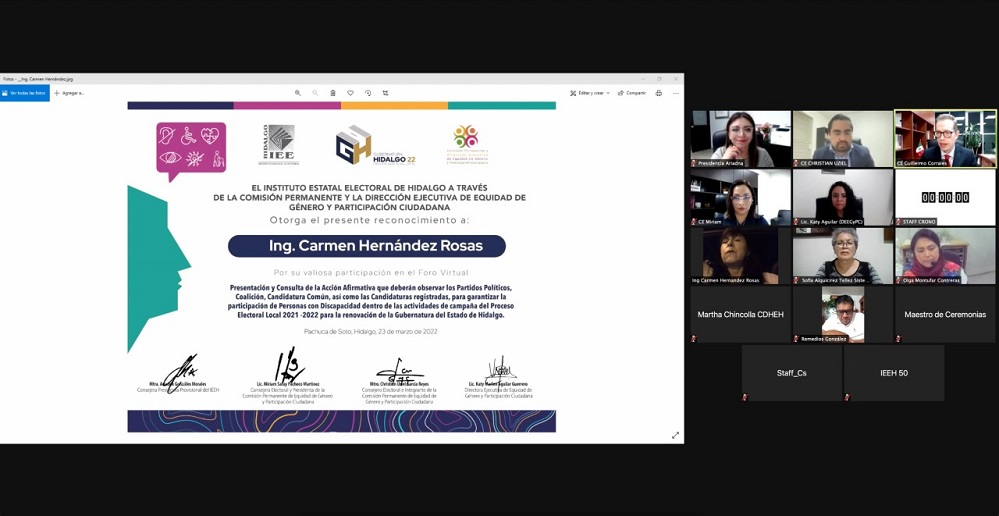Select Remedios González video tile

(843, 315)
